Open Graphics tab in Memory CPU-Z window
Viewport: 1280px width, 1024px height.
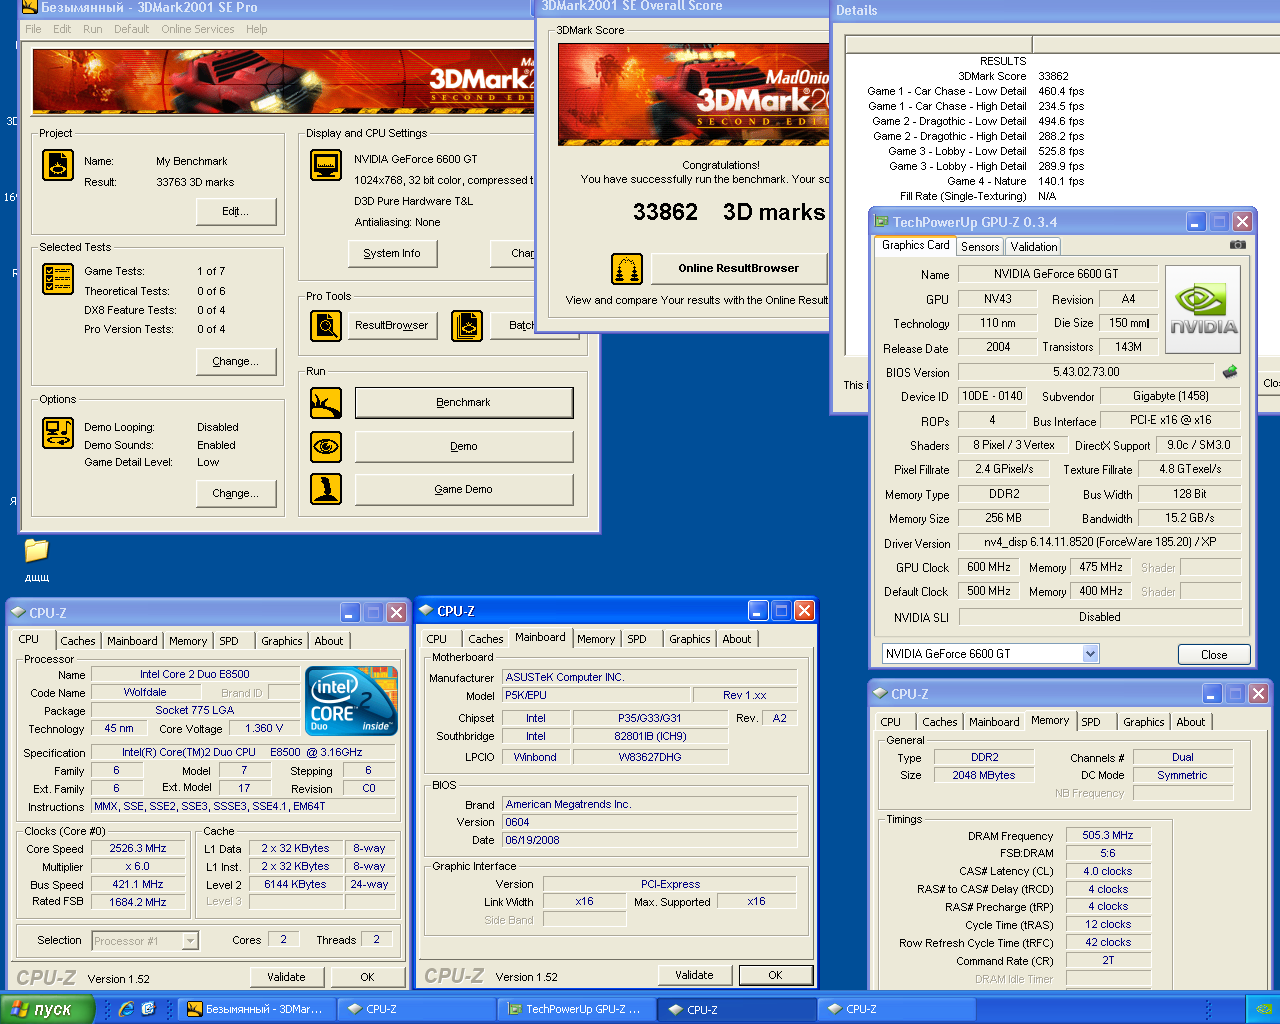tap(1143, 722)
